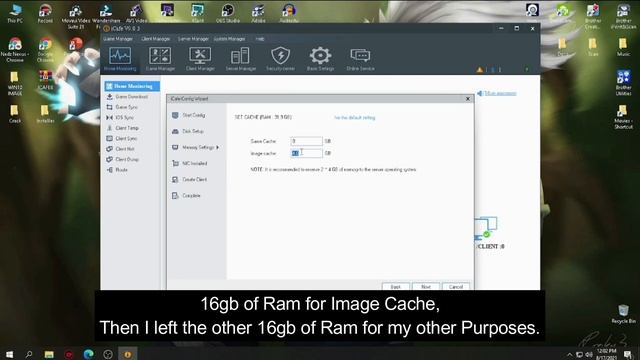
Task: Open Home Monitoring in the top toolbar
Action: coord(120,59)
